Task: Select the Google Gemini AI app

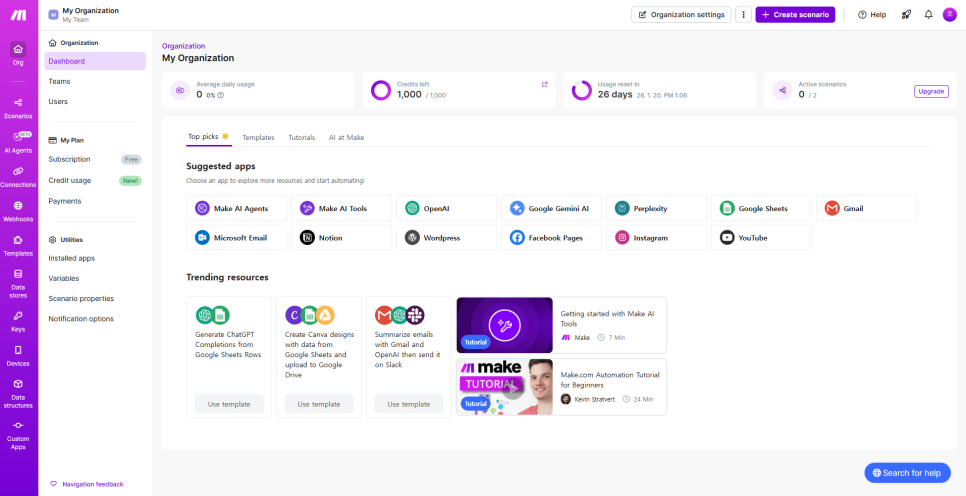Action: pyautogui.click(x=551, y=208)
